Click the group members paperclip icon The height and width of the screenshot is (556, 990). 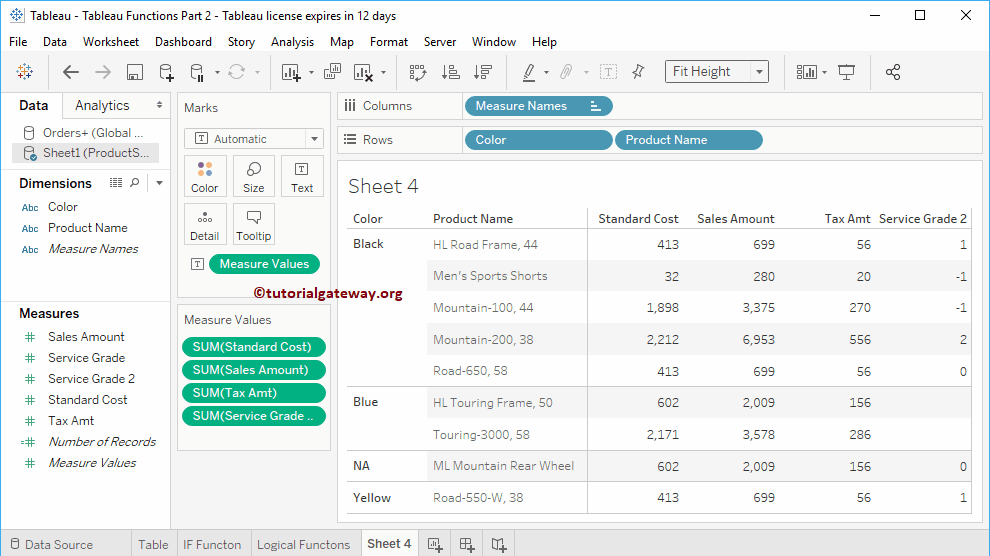(x=566, y=72)
